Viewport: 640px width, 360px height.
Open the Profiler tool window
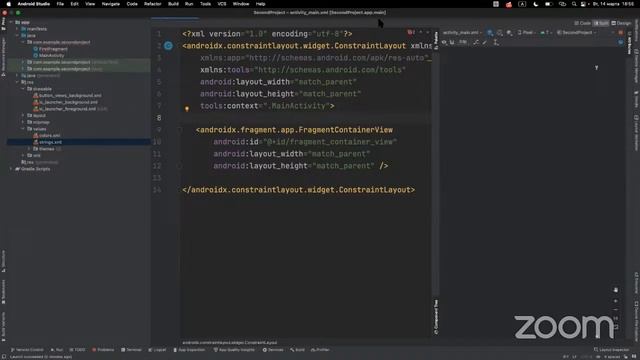320,350
